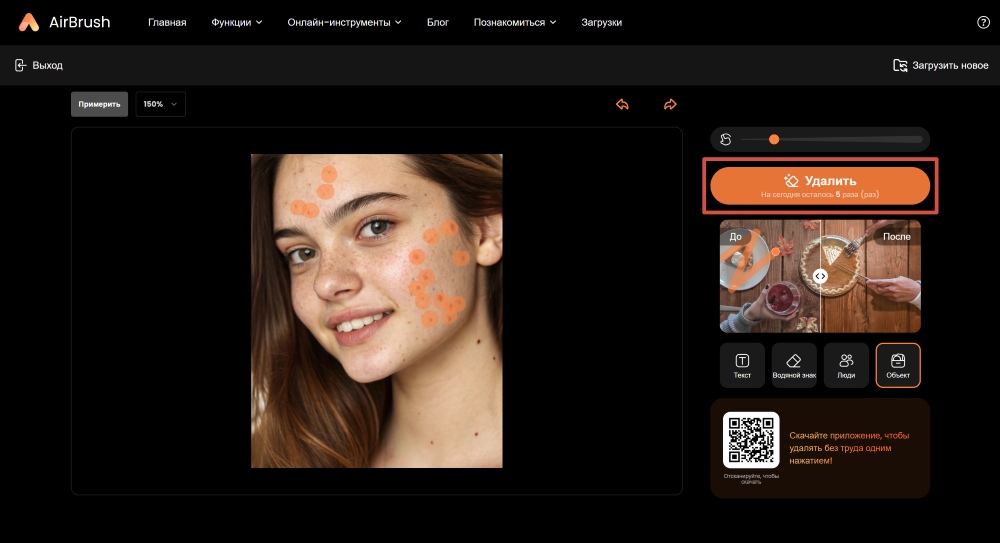
Task: Click the before/after comparison divider handle
Action: [x=820, y=276]
